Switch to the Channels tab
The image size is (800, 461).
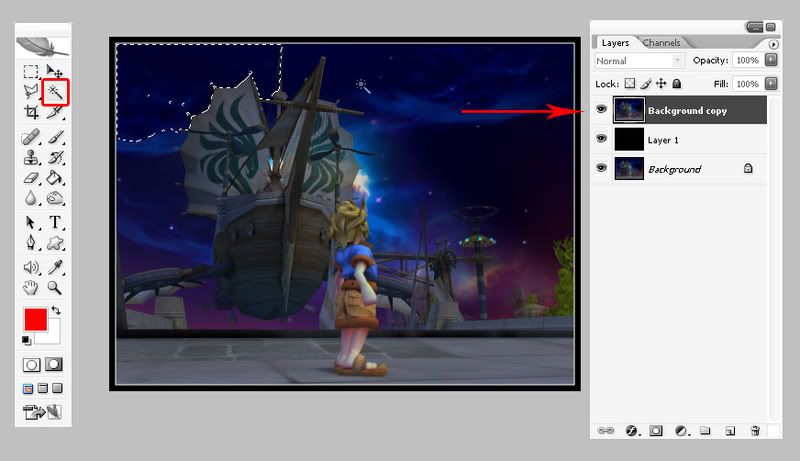(x=662, y=43)
